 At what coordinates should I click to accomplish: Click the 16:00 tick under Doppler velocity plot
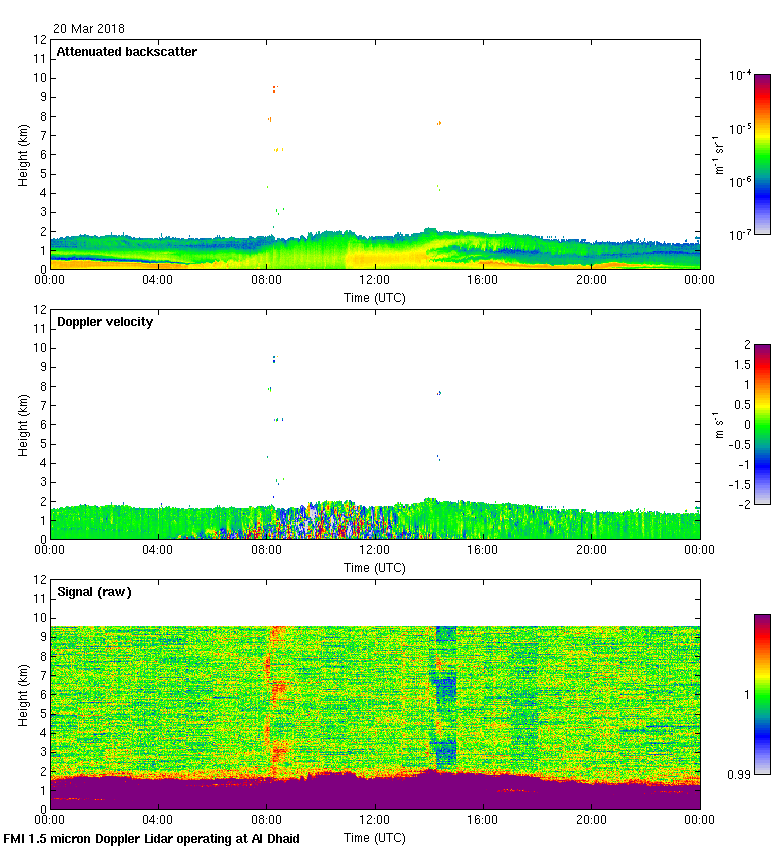483,551
